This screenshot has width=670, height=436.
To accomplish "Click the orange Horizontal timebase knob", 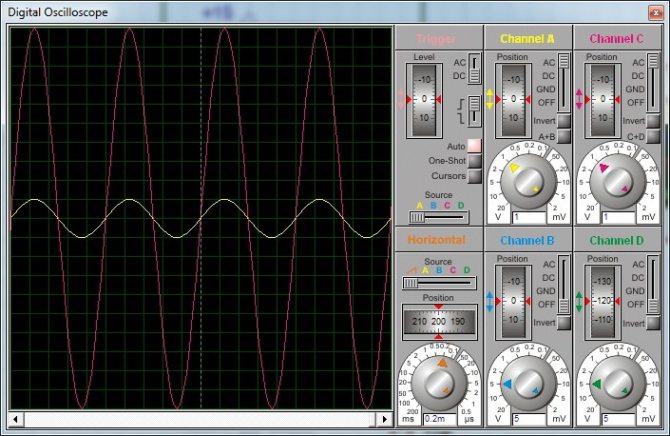I will [439, 383].
